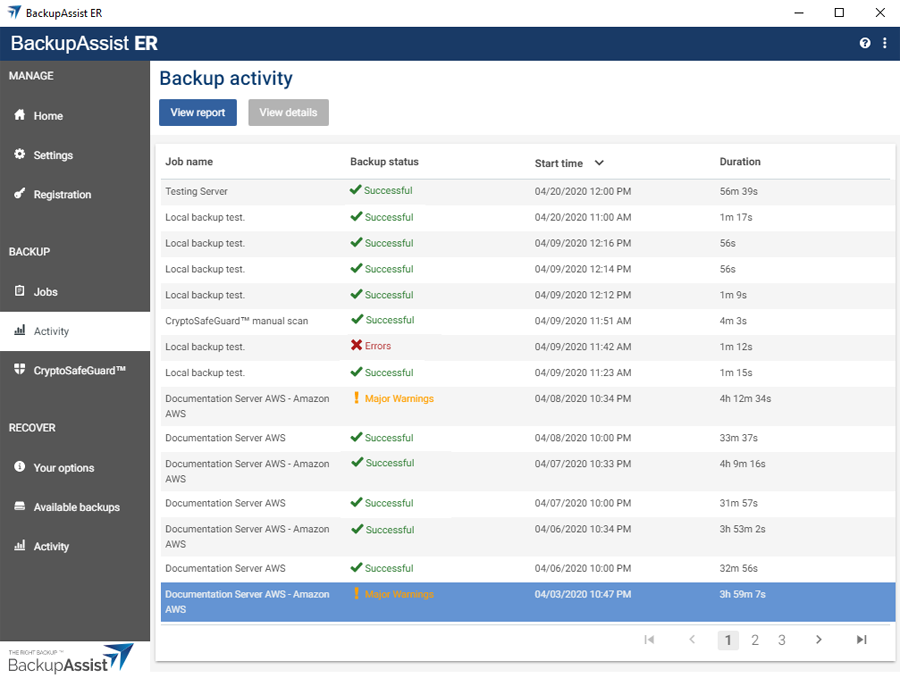Select Documentation Server AWS at 04/06/2020 10:00 PM

(x=527, y=568)
